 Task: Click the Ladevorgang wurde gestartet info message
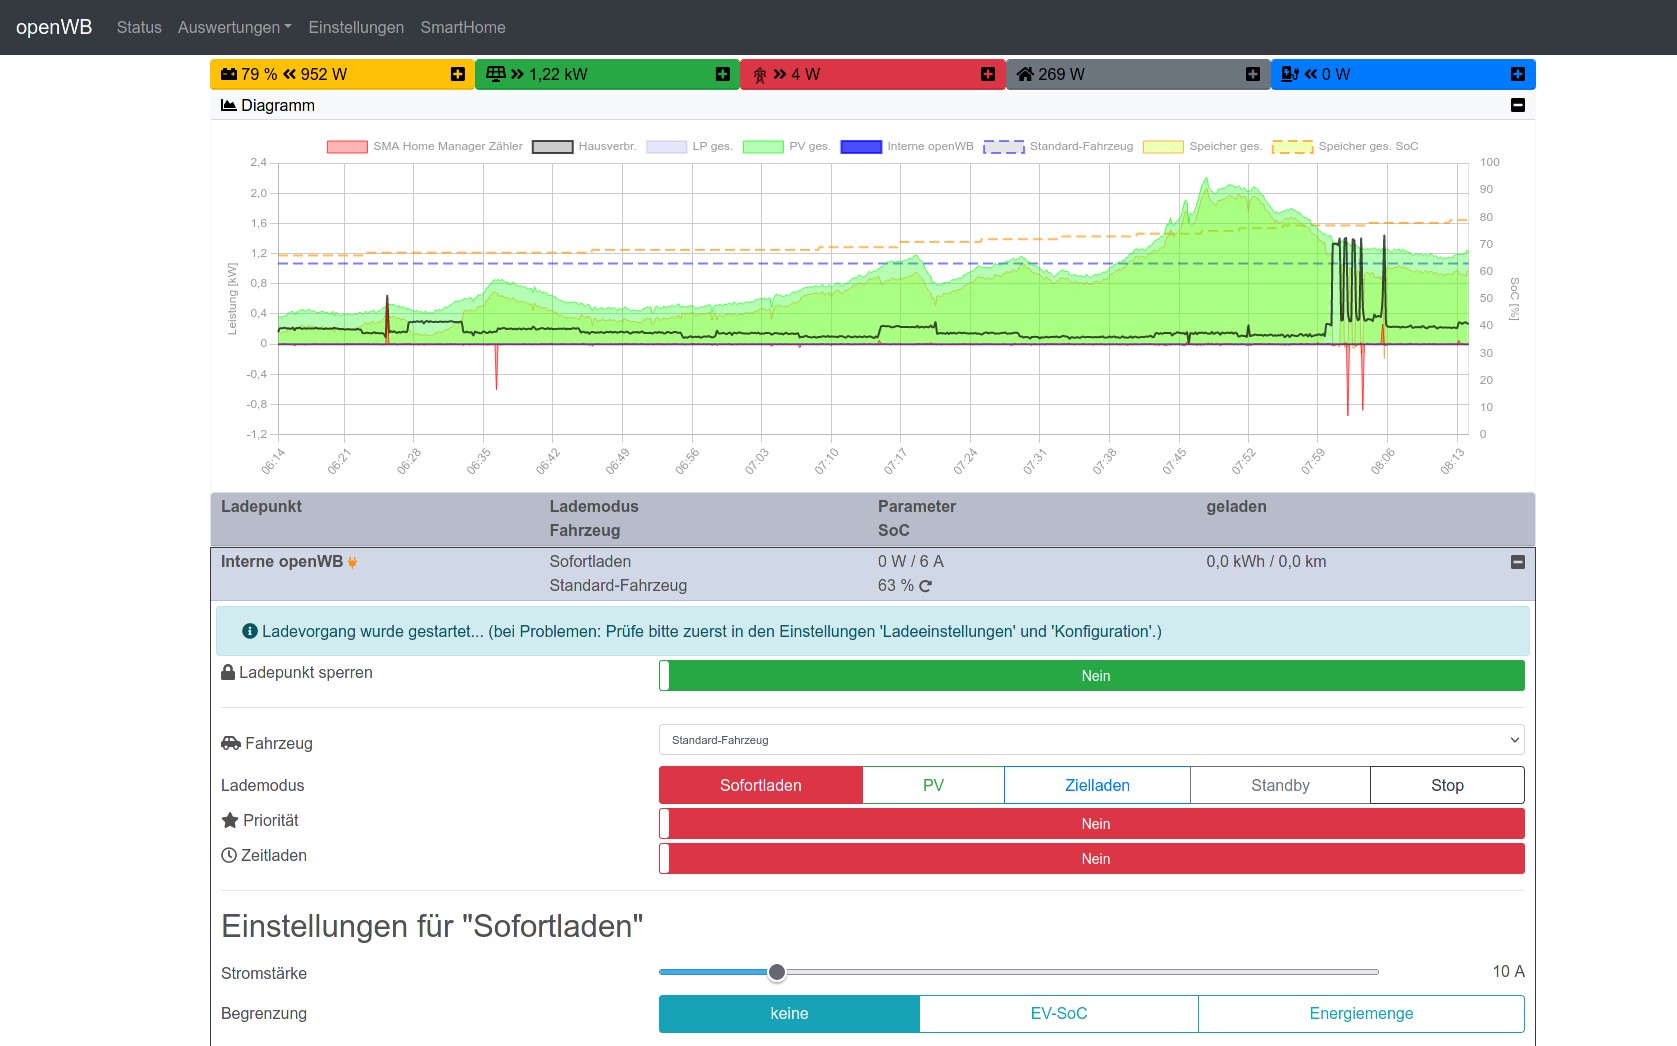click(873, 631)
